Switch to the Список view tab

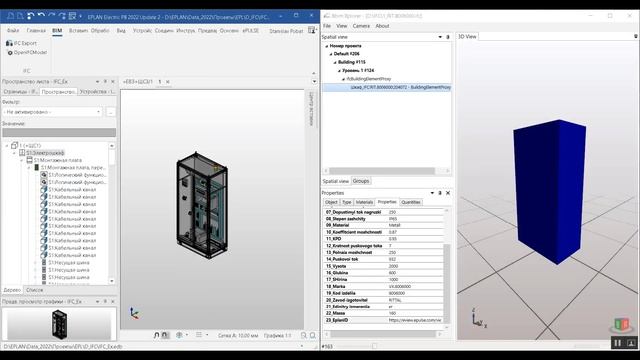click(34, 290)
